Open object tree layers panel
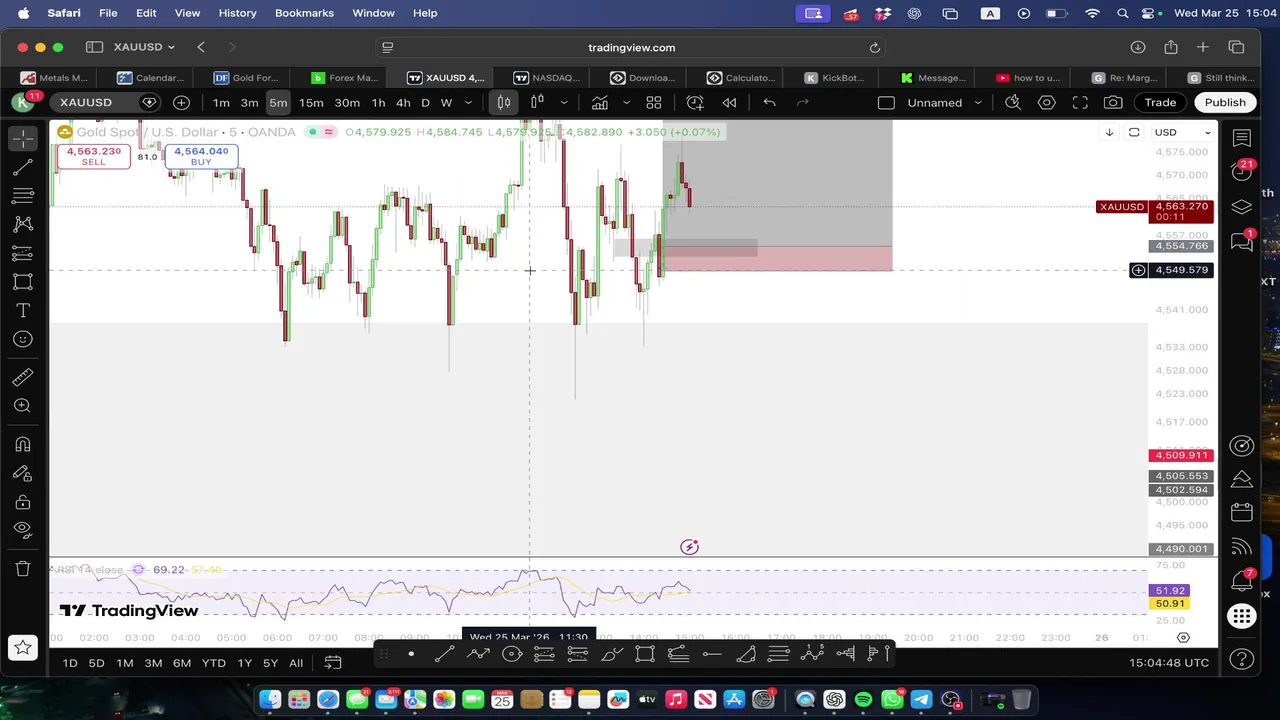The height and width of the screenshot is (720, 1280). pyautogui.click(x=1241, y=207)
